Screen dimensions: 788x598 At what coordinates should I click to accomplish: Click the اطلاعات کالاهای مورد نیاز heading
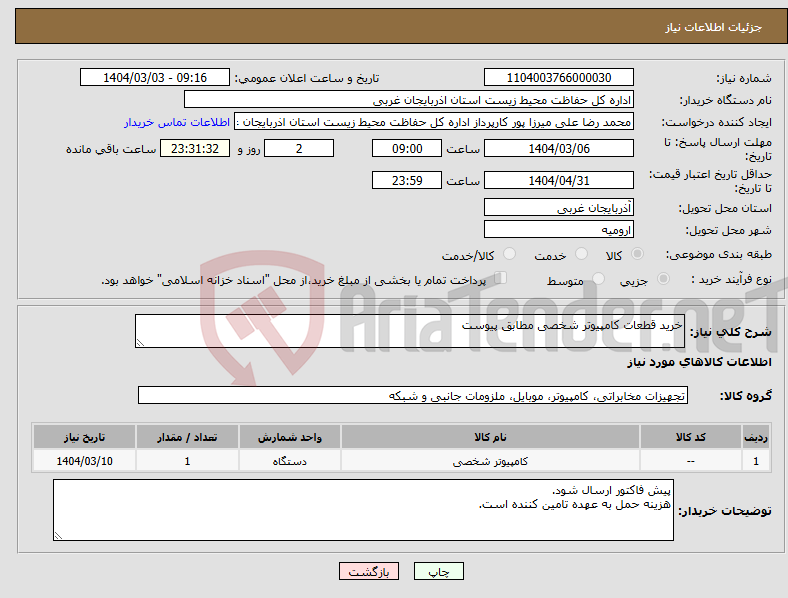699,362
